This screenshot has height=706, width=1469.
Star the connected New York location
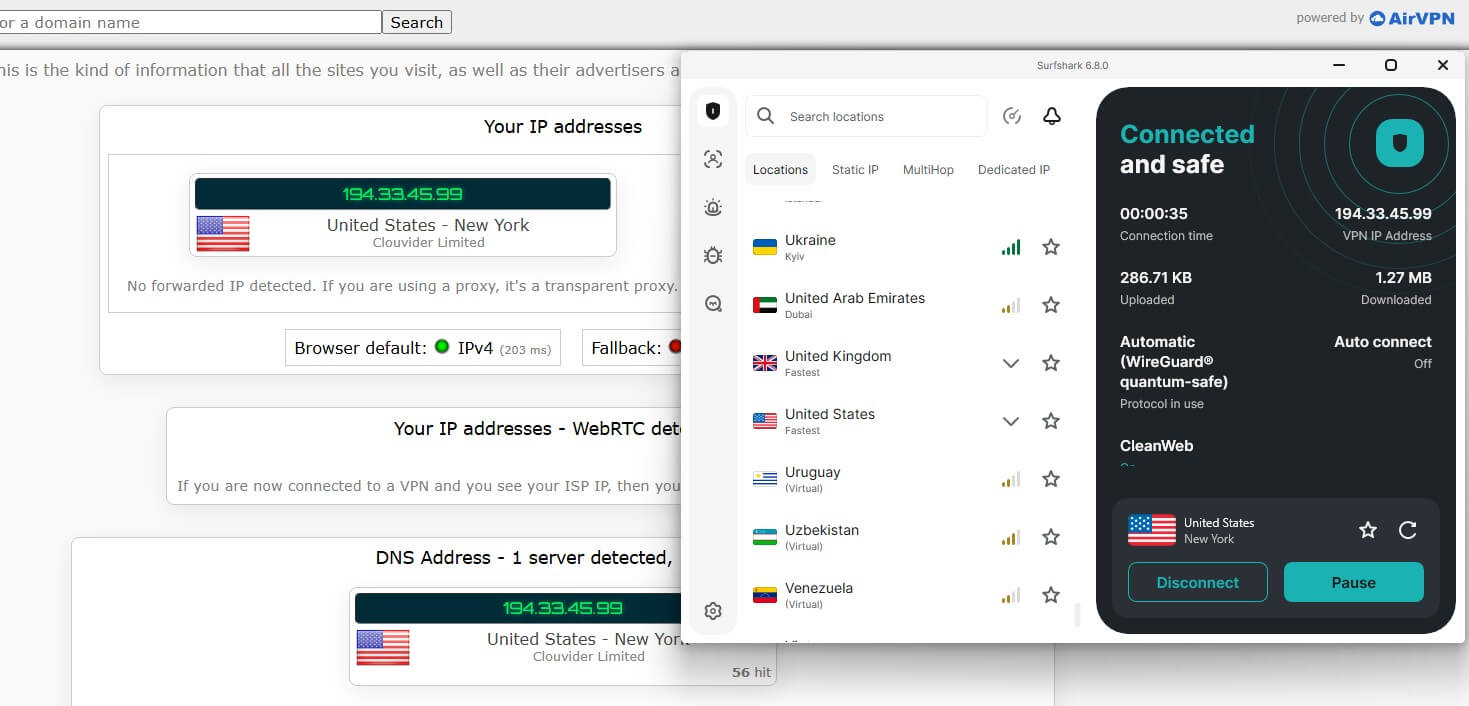point(1368,530)
